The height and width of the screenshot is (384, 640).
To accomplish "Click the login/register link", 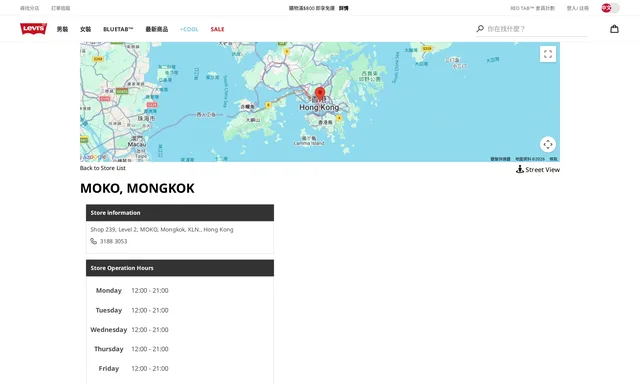I will [x=578, y=8].
